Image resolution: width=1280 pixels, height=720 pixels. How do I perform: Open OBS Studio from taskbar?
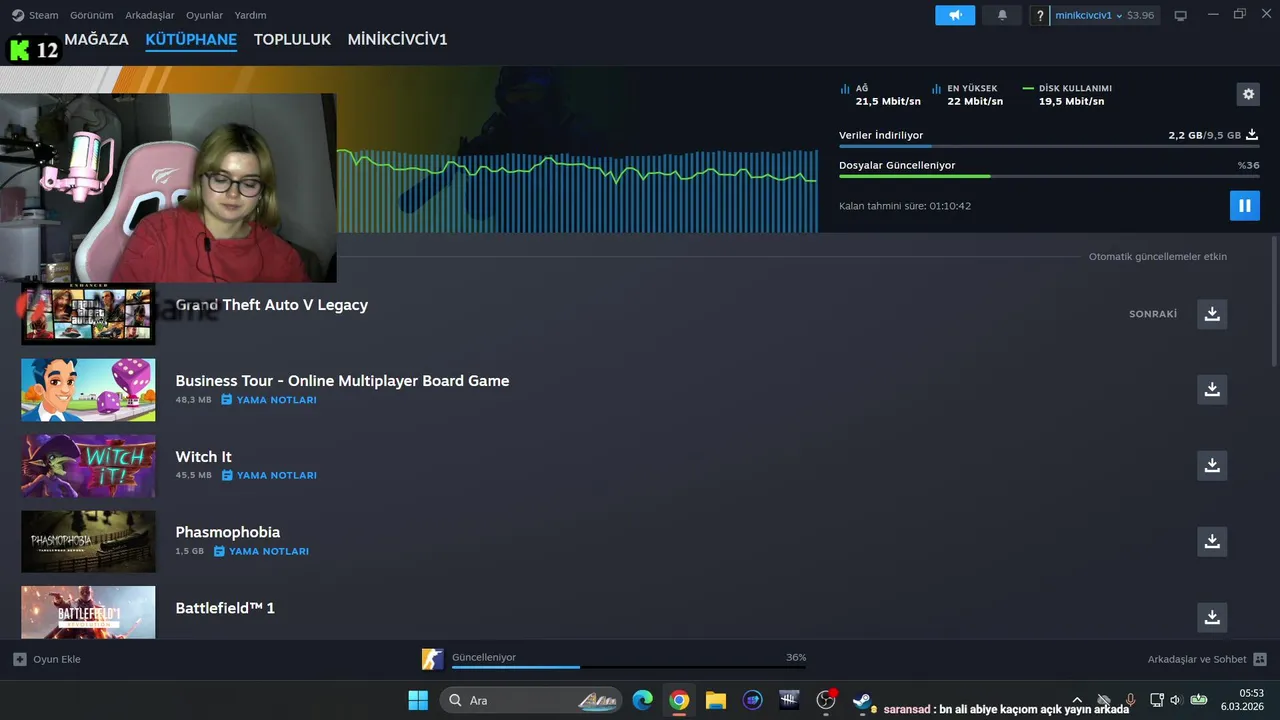(x=826, y=700)
